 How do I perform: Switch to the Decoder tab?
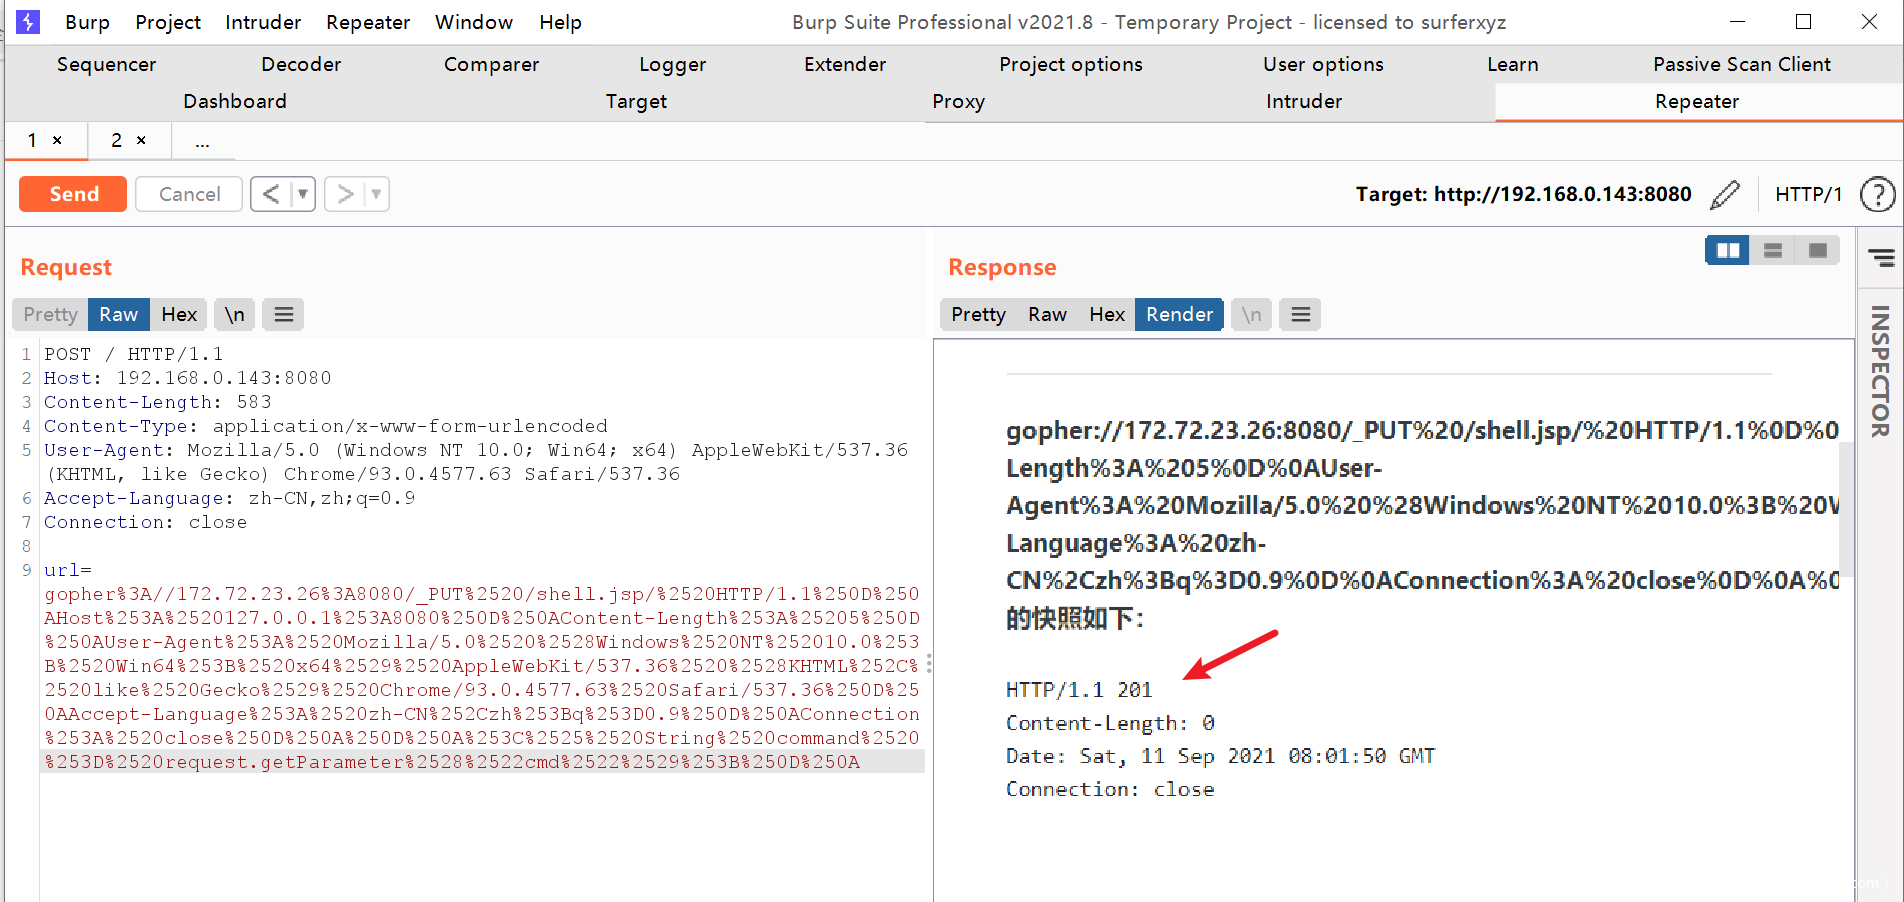pos(301,64)
